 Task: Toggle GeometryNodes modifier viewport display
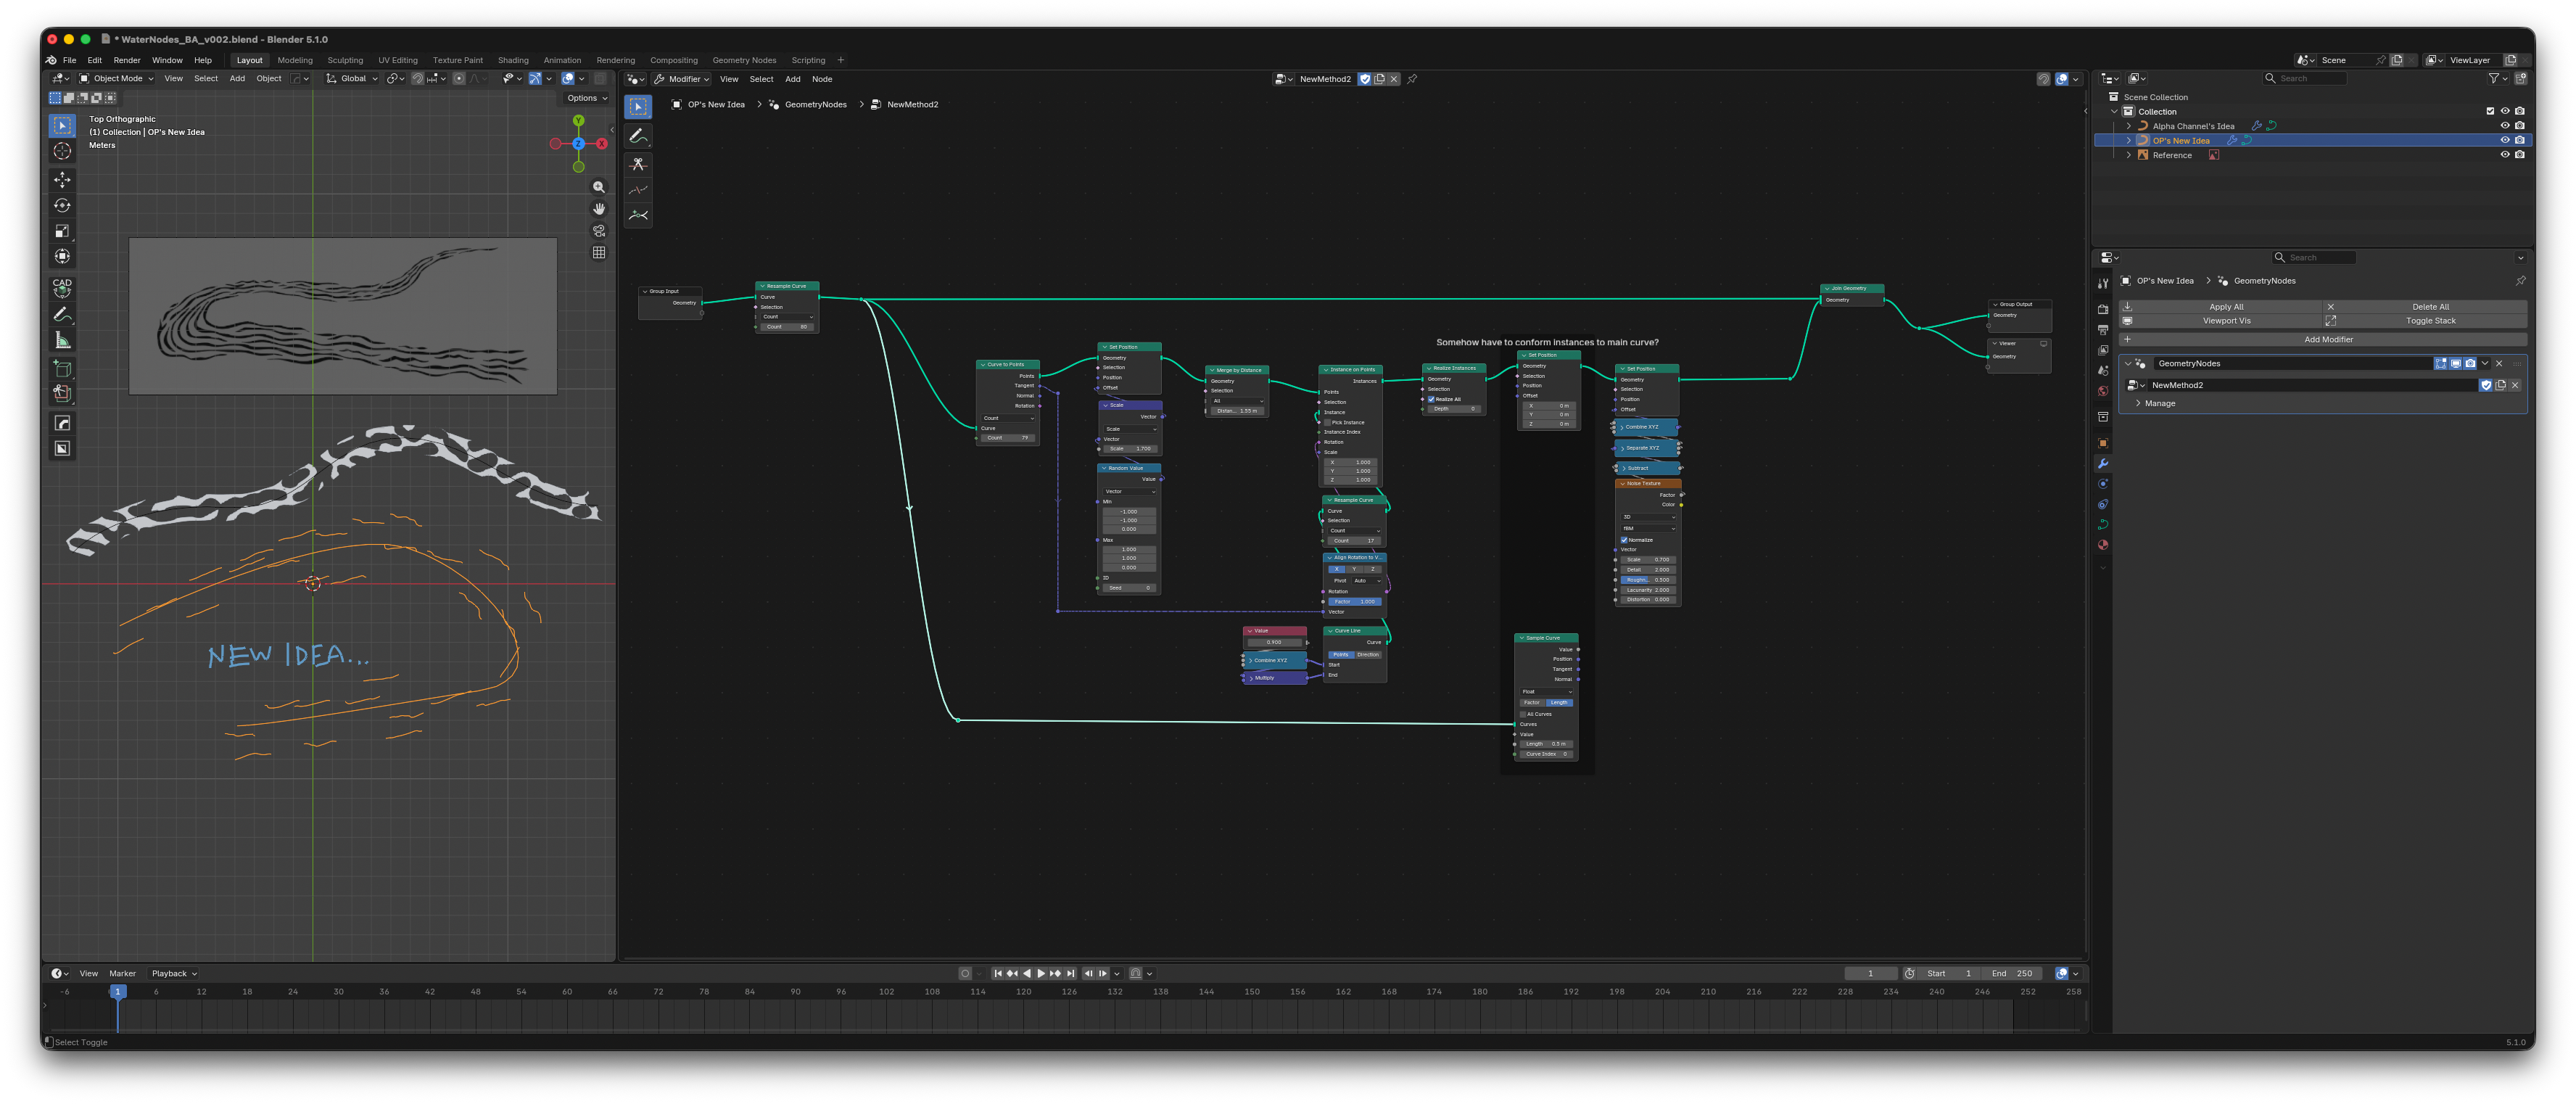(2456, 364)
